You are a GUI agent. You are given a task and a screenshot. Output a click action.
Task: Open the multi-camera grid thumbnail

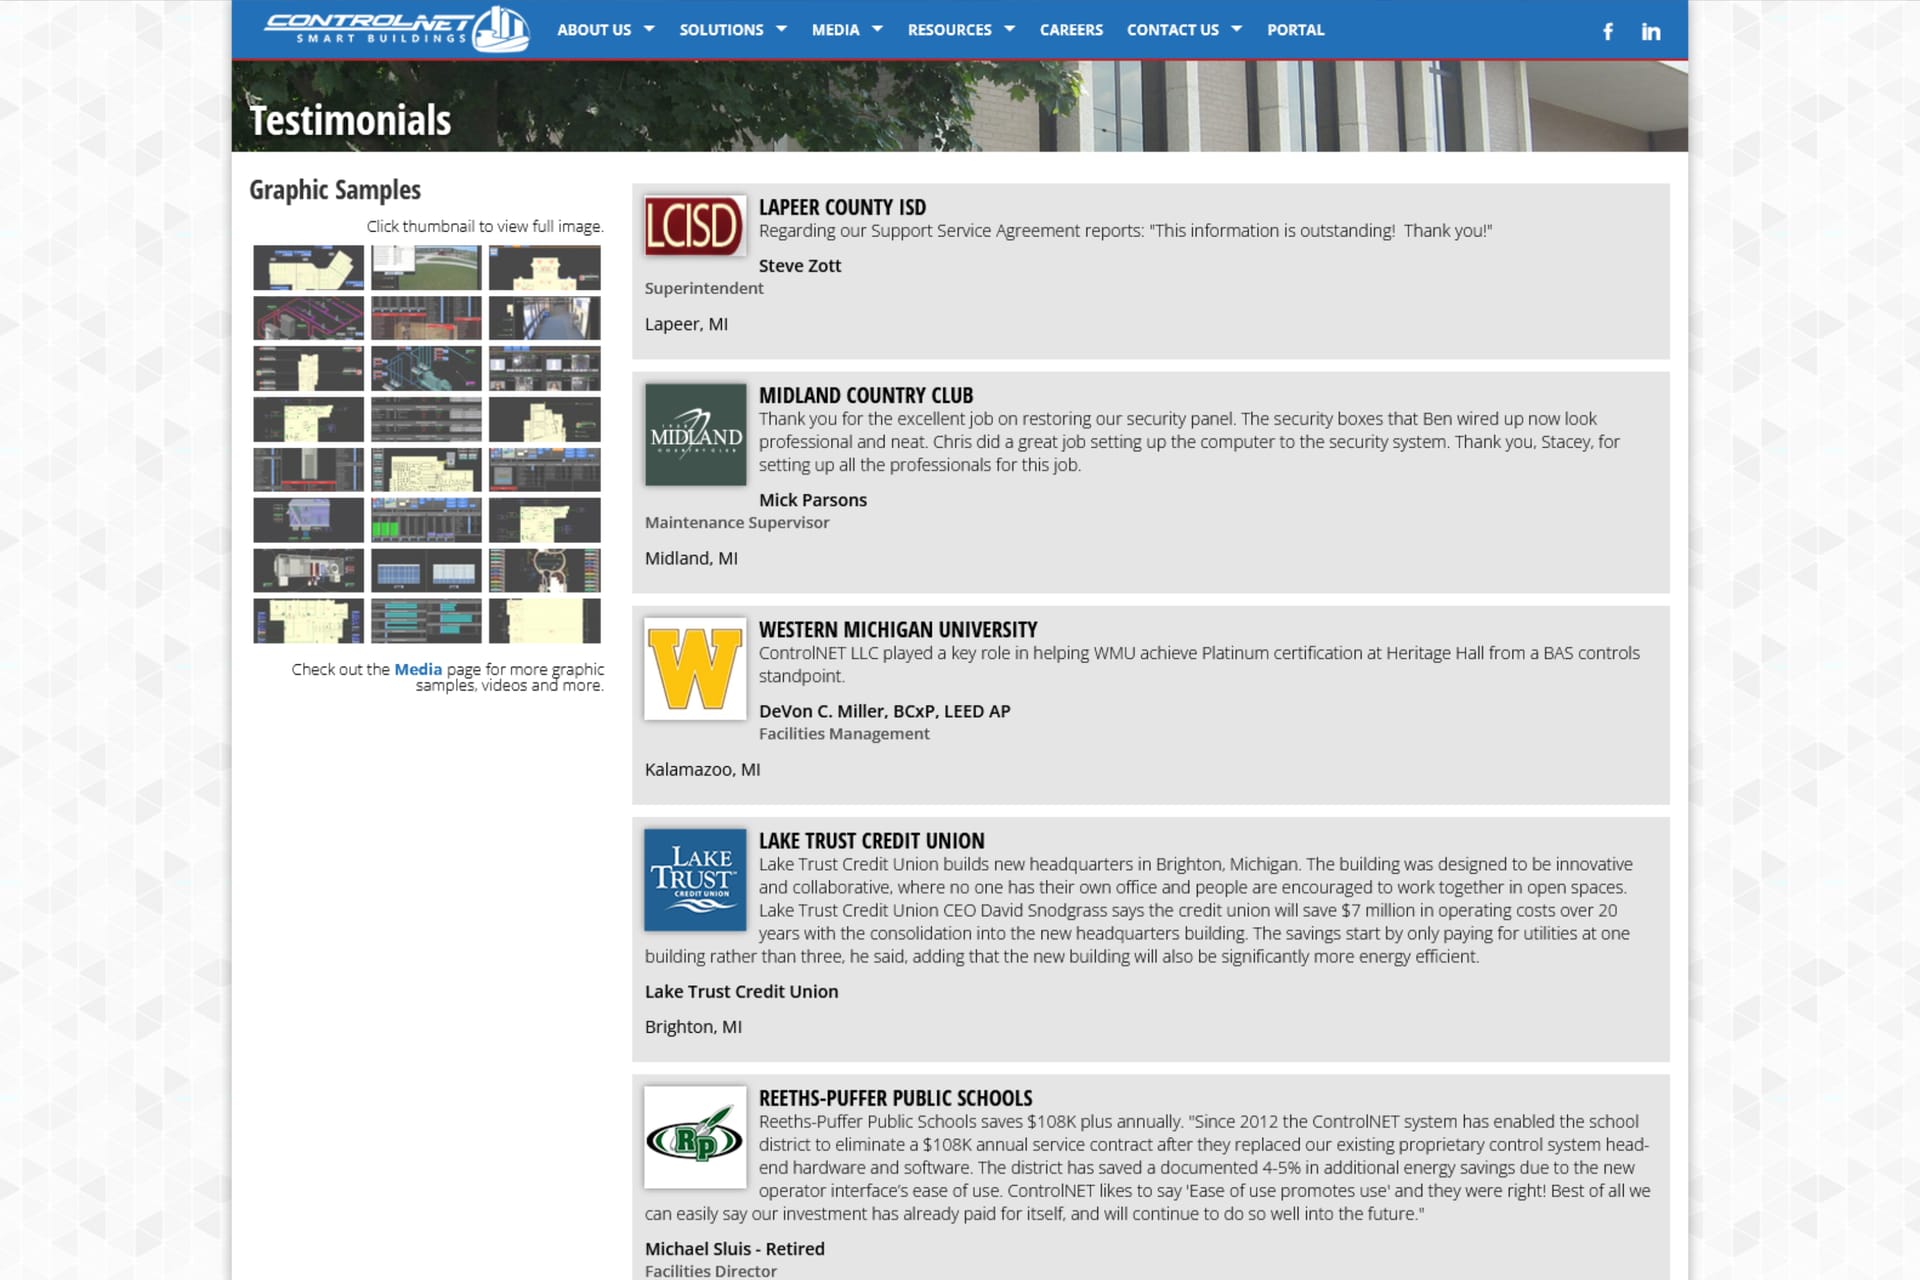tap(545, 369)
